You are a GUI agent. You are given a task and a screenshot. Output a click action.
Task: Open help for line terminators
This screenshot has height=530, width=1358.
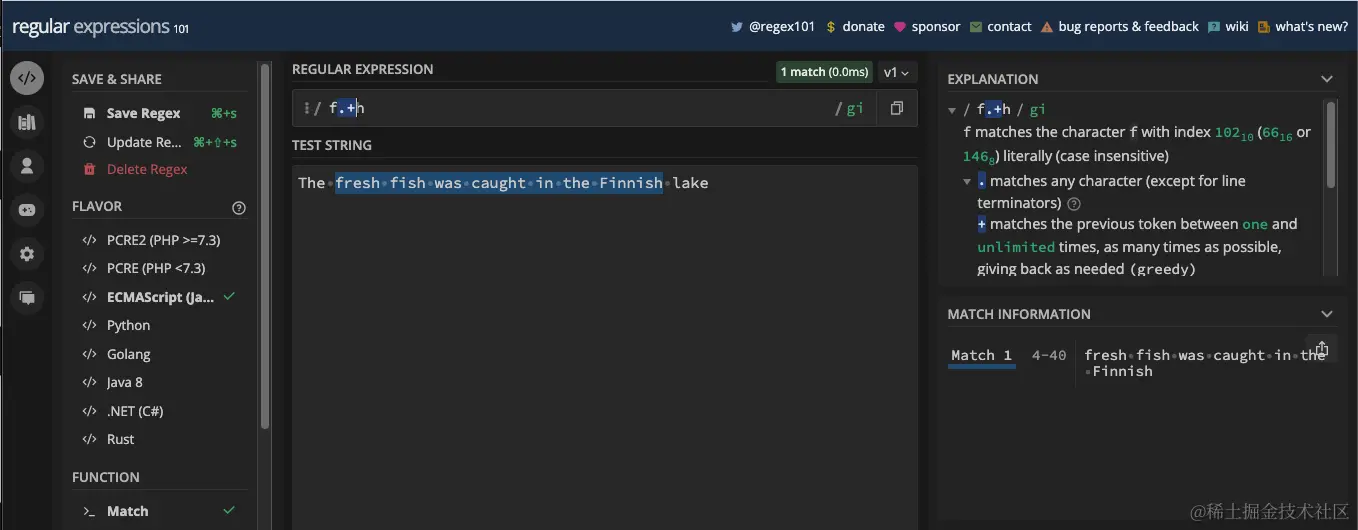[1074, 203]
